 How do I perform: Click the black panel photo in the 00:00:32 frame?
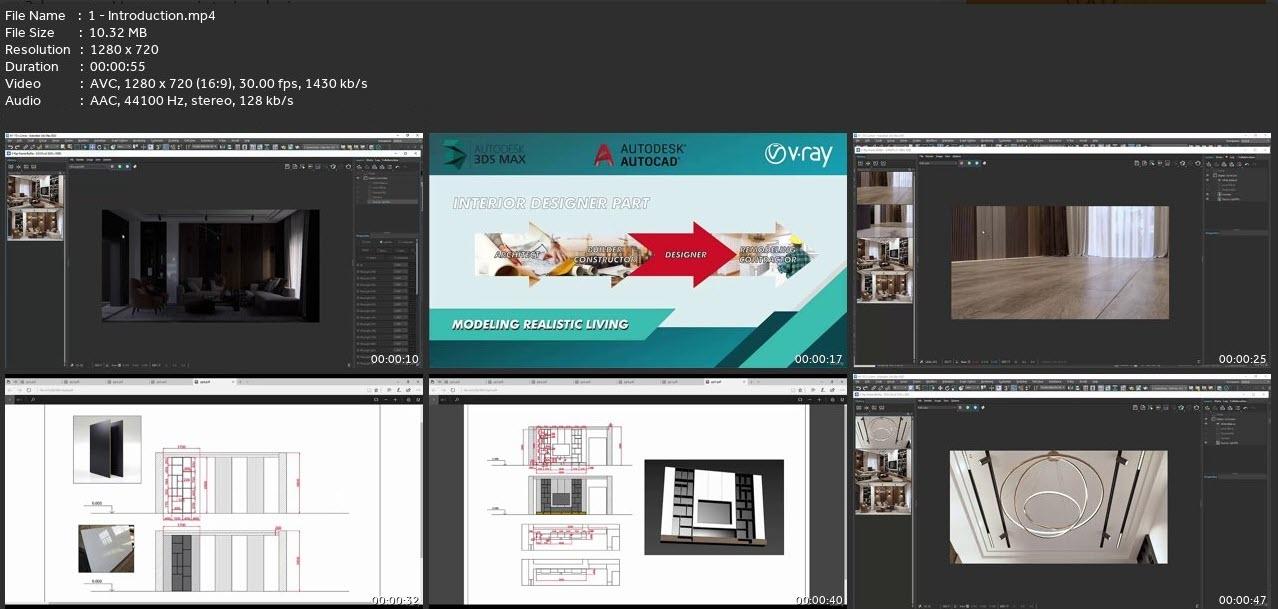pos(107,449)
